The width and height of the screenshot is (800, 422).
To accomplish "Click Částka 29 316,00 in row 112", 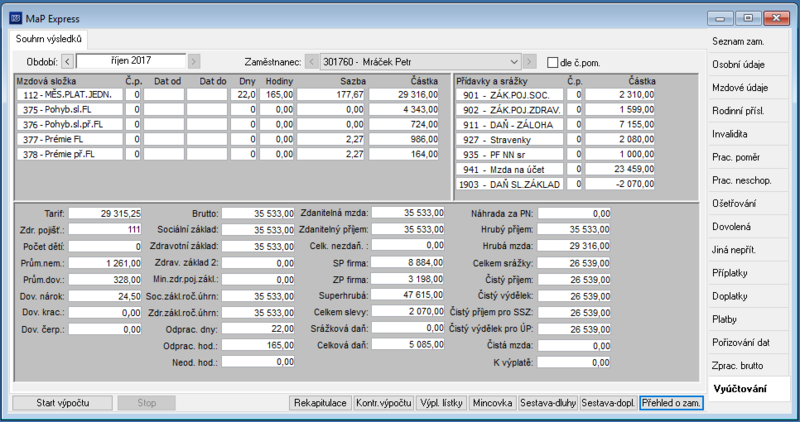I will point(404,94).
